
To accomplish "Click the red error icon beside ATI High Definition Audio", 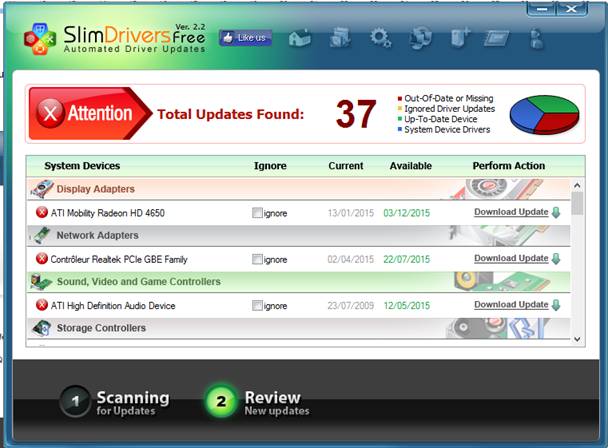I will tap(41, 305).
